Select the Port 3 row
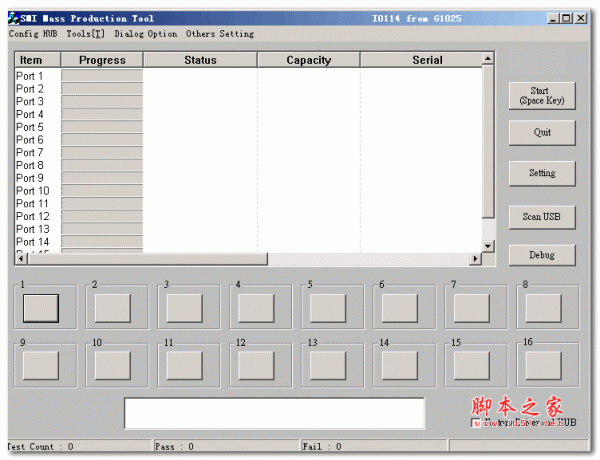Viewport: 600px width, 460px height. click(249, 101)
